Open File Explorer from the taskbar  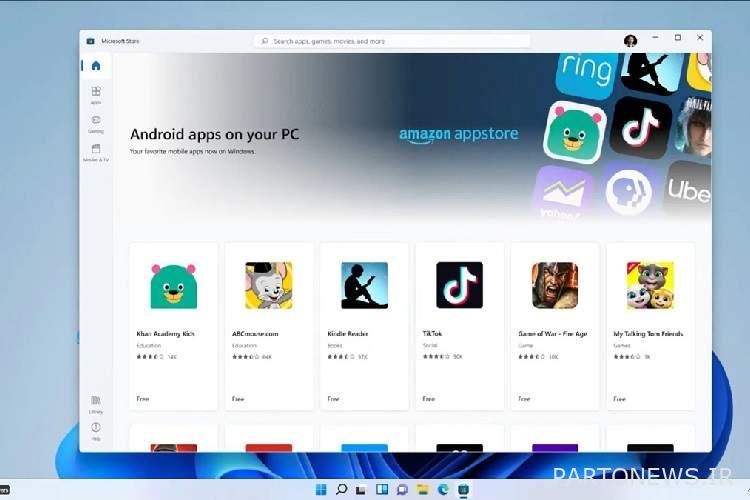[x=422, y=489]
